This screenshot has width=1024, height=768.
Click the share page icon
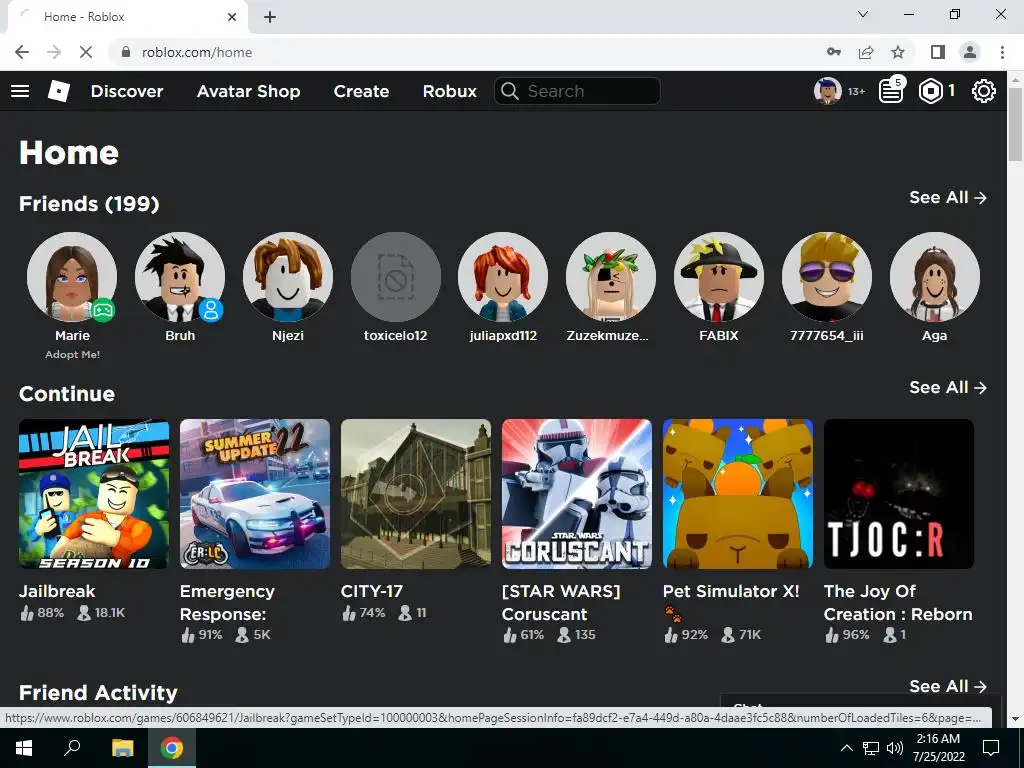866,52
